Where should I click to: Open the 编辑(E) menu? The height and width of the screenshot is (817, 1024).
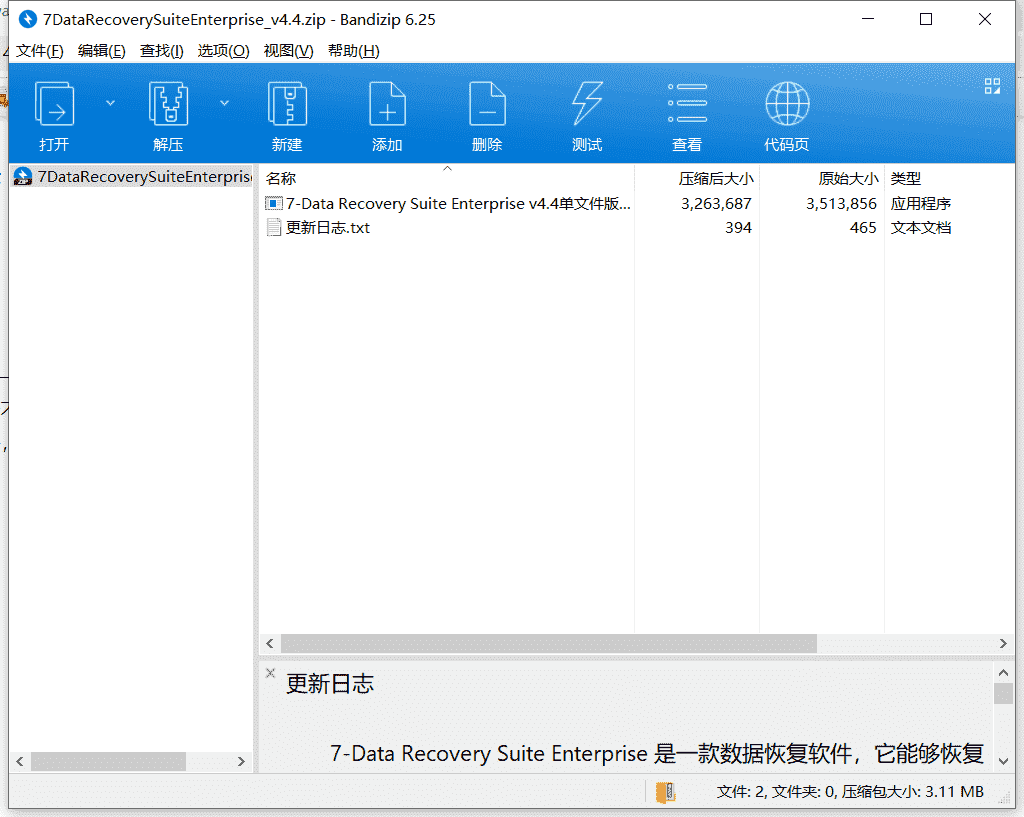point(101,51)
